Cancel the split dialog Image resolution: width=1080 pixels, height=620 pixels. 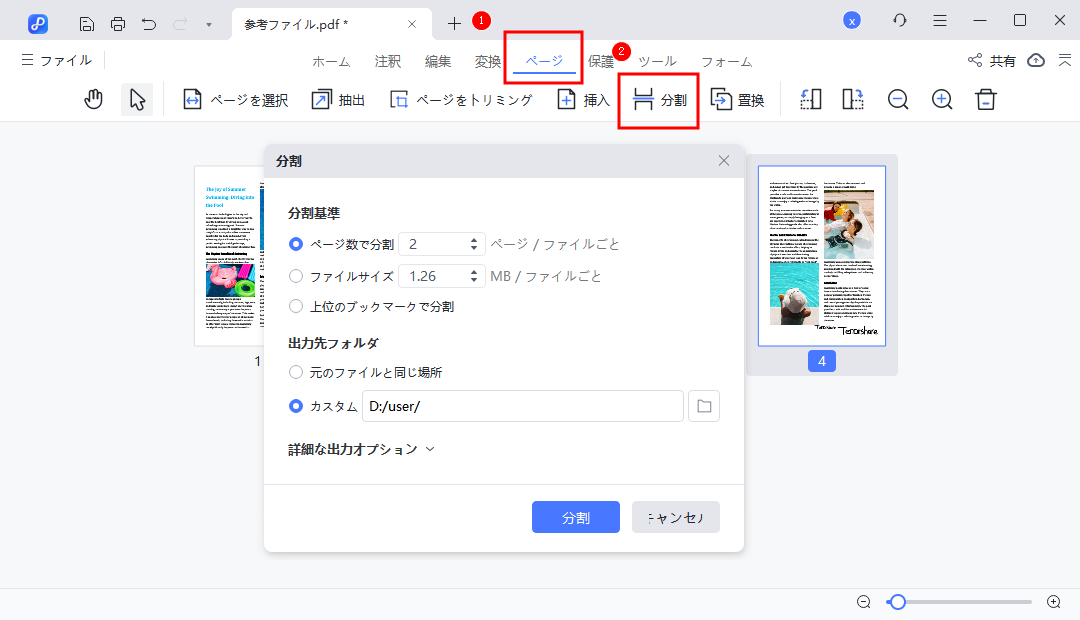(675, 516)
